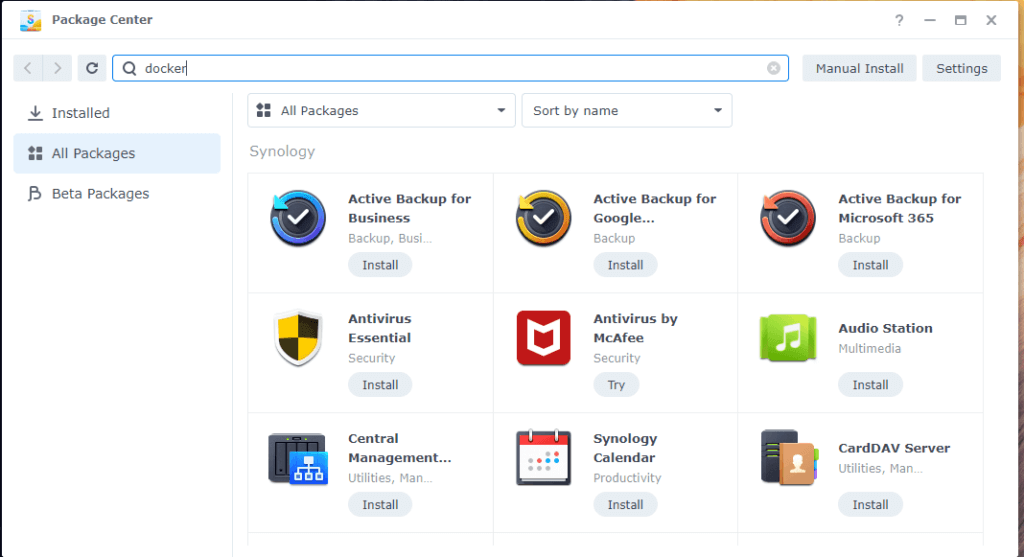Click the Central Management System icon
This screenshot has height=557, width=1024.
click(x=298, y=458)
